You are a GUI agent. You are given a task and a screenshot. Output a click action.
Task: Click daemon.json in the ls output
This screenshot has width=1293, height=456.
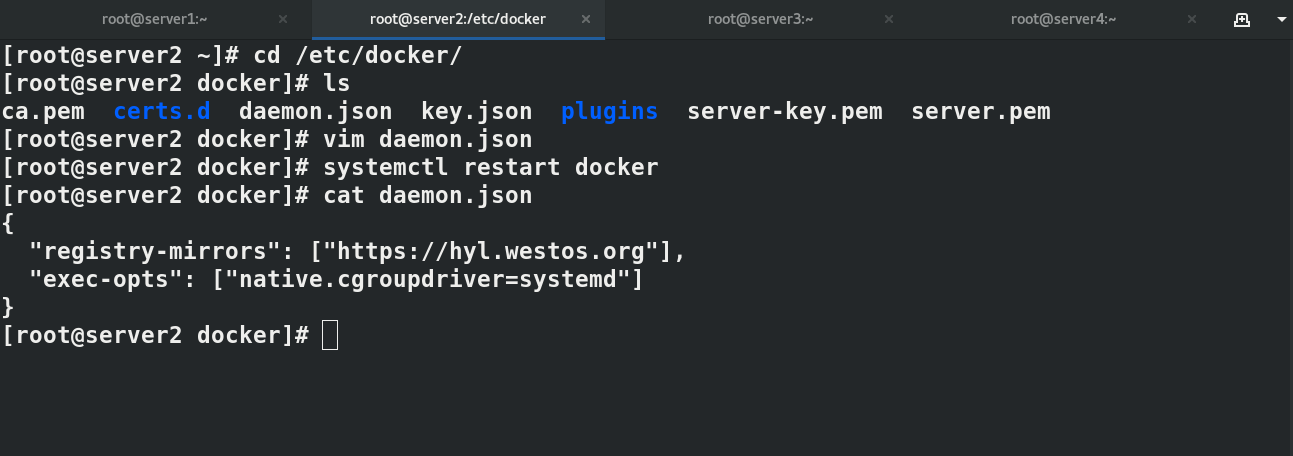pos(315,112)
